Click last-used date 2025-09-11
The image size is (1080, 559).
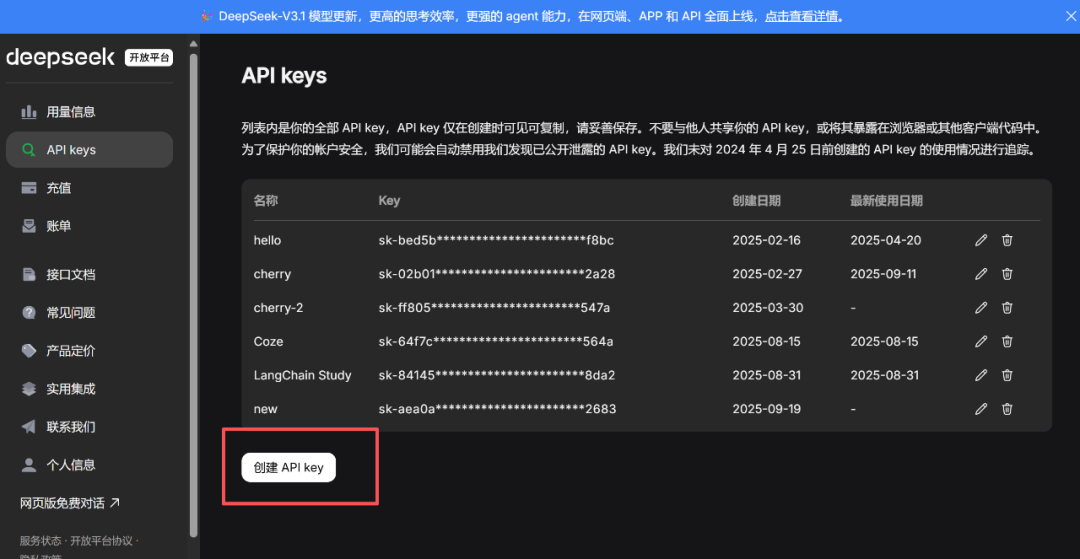pos(884,274)
